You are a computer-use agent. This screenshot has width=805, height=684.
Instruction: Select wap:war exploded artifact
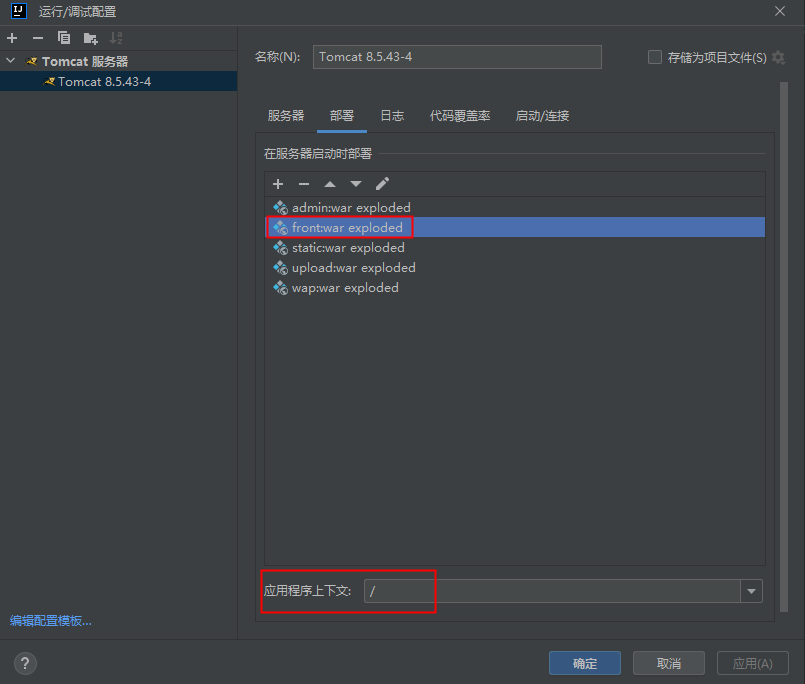515,288
